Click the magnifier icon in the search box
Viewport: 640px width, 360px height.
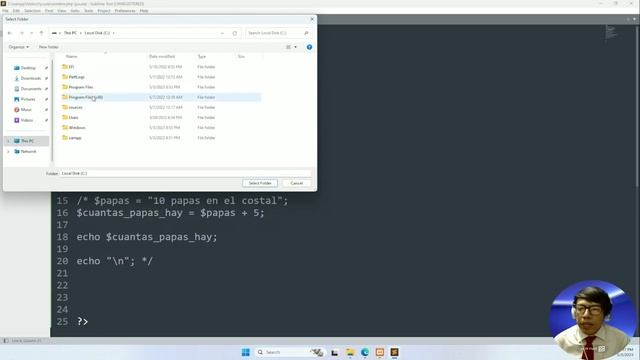306,33
